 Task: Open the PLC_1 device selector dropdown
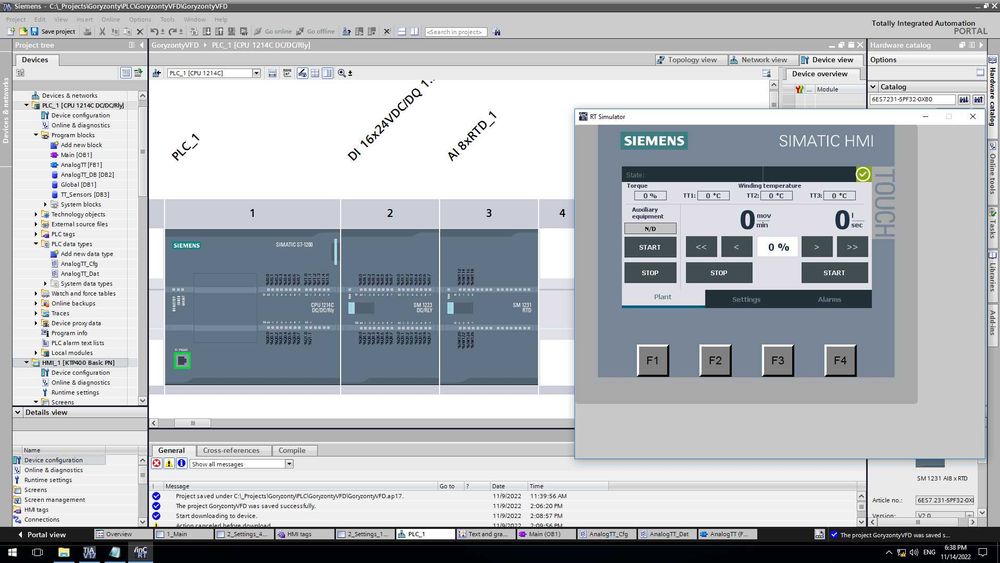tap(256, 73)
